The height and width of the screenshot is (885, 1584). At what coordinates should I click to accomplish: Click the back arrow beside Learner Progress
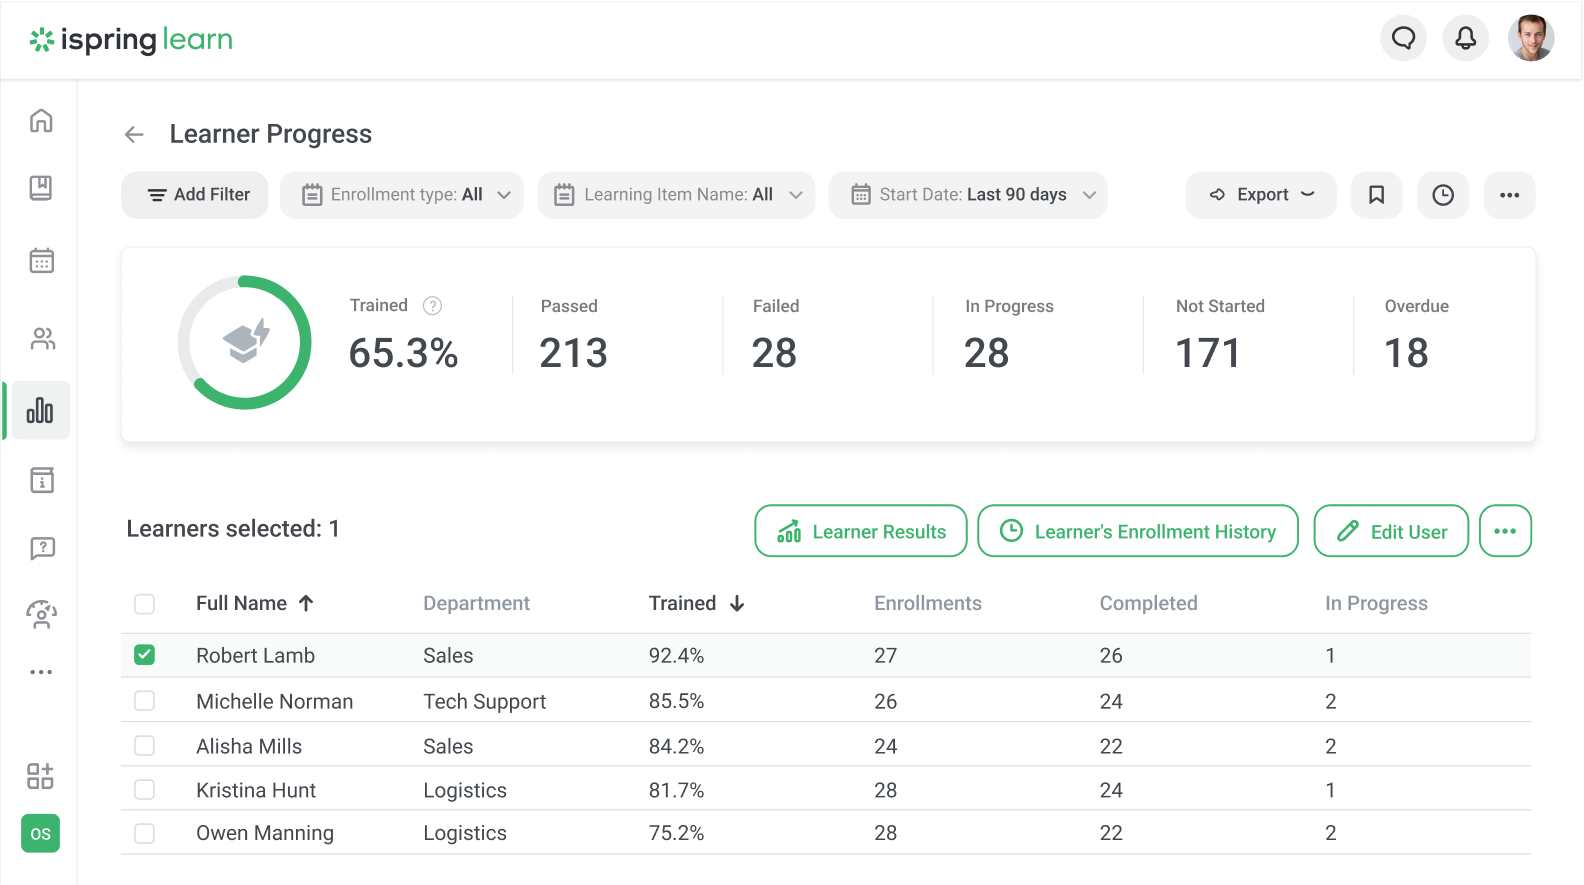[134, 135]
